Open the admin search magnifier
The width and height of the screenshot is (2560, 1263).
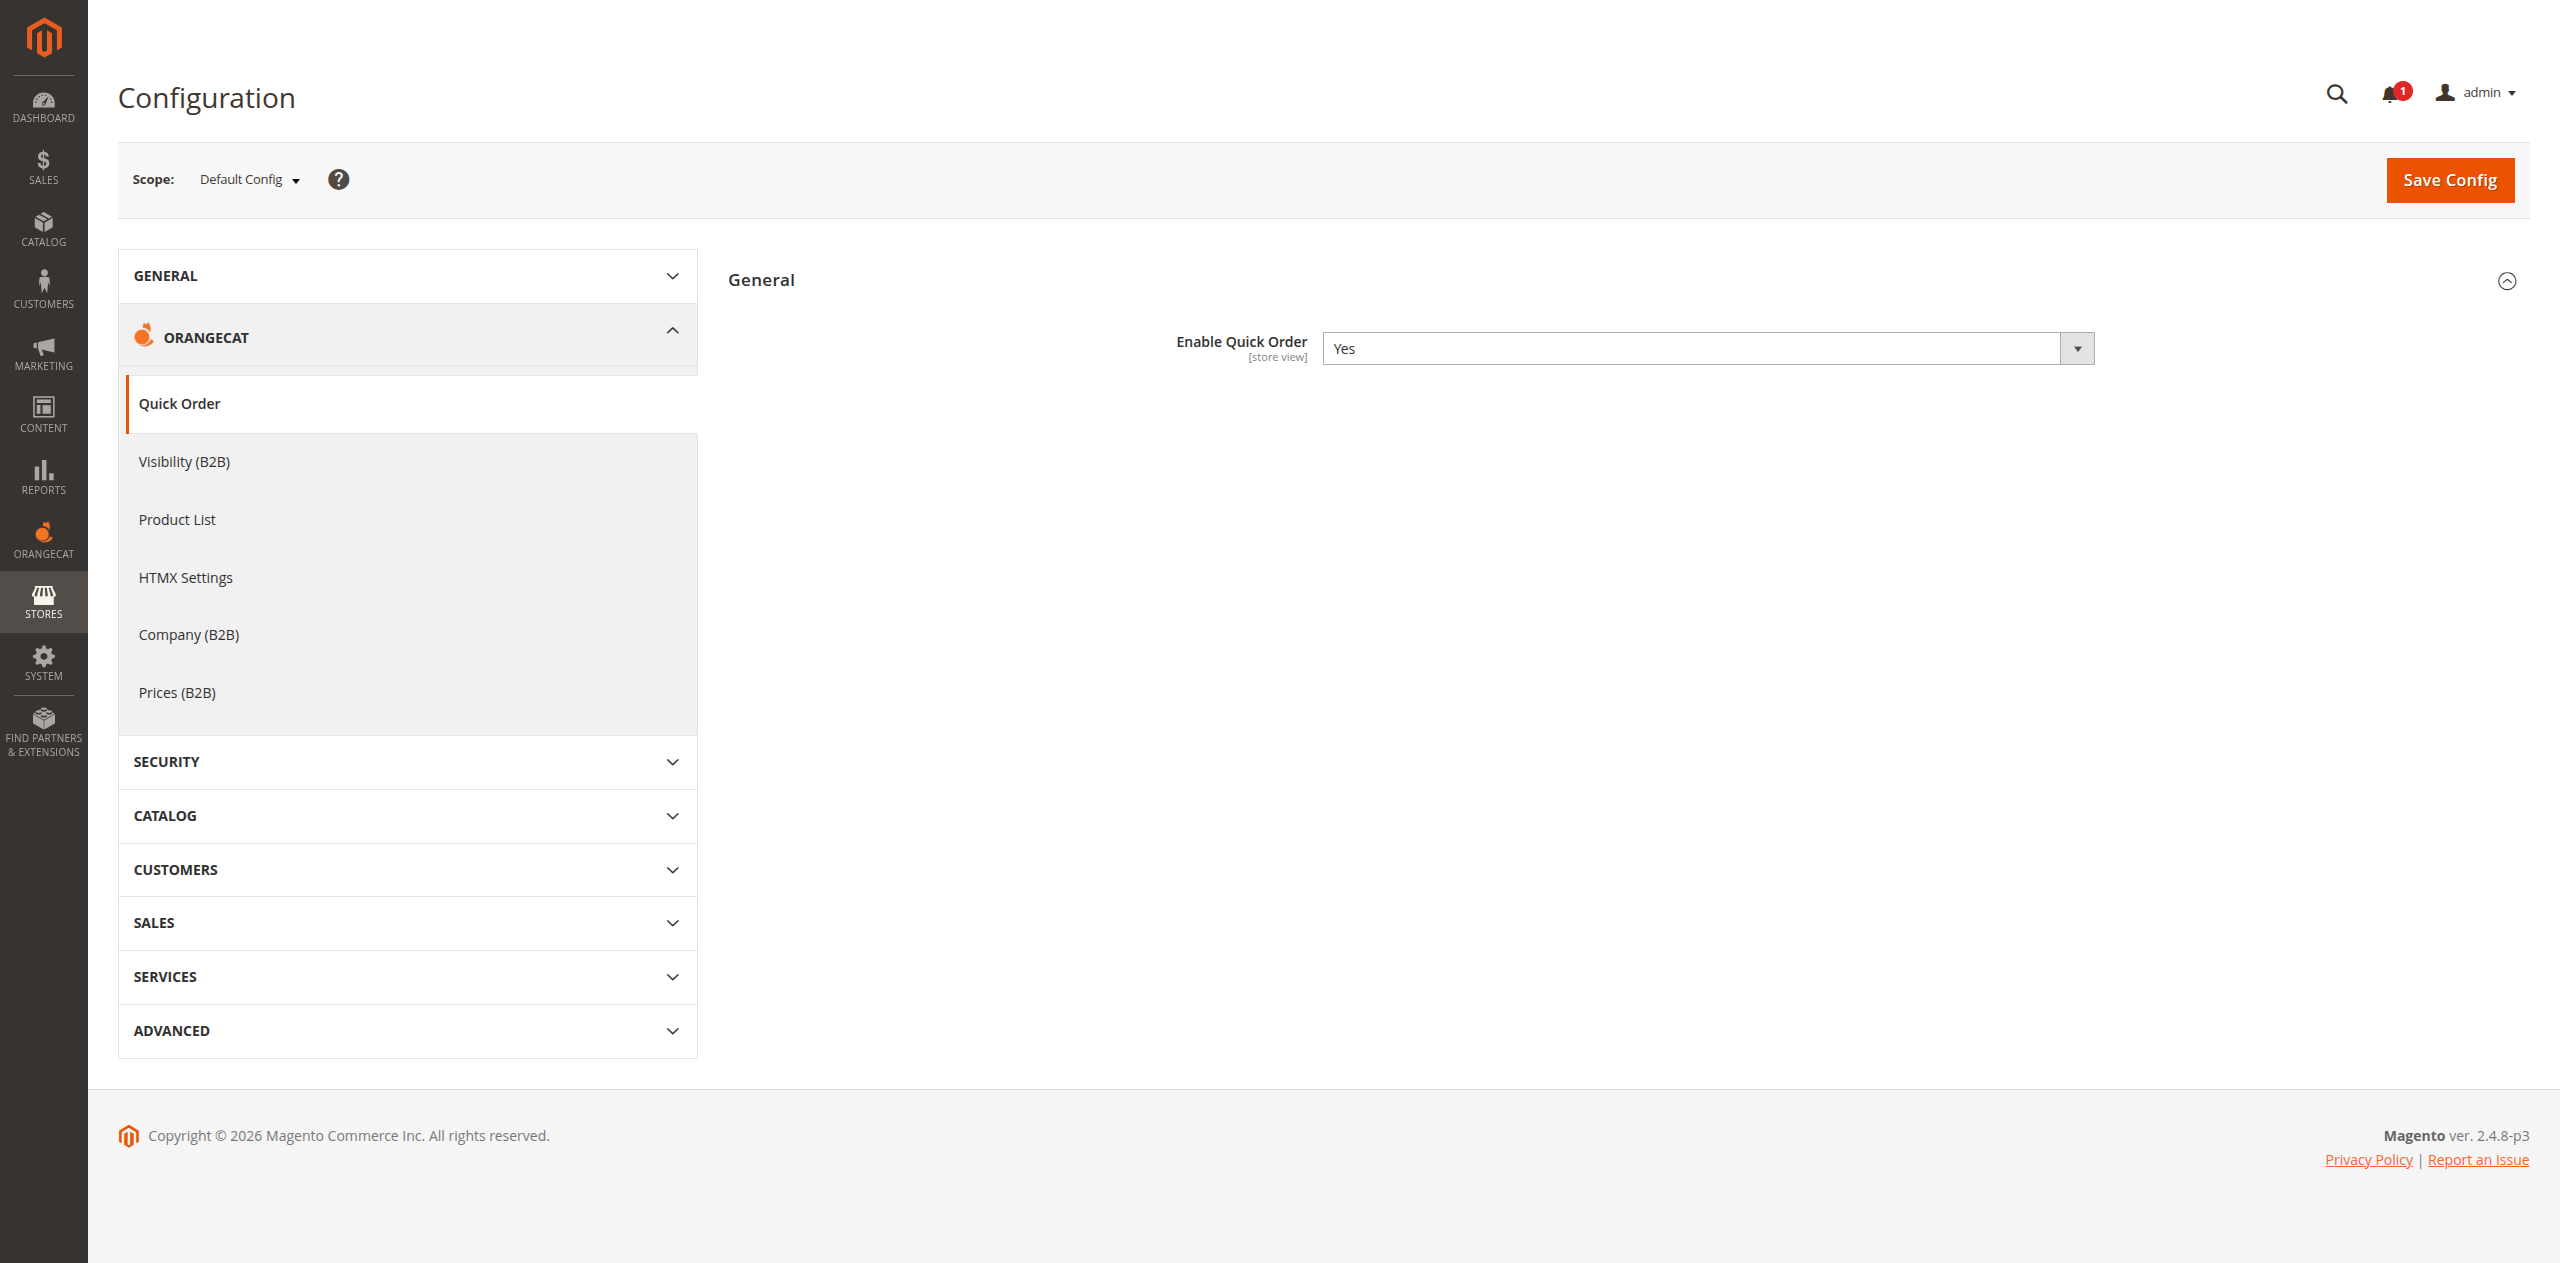(x=2336, y=93)
